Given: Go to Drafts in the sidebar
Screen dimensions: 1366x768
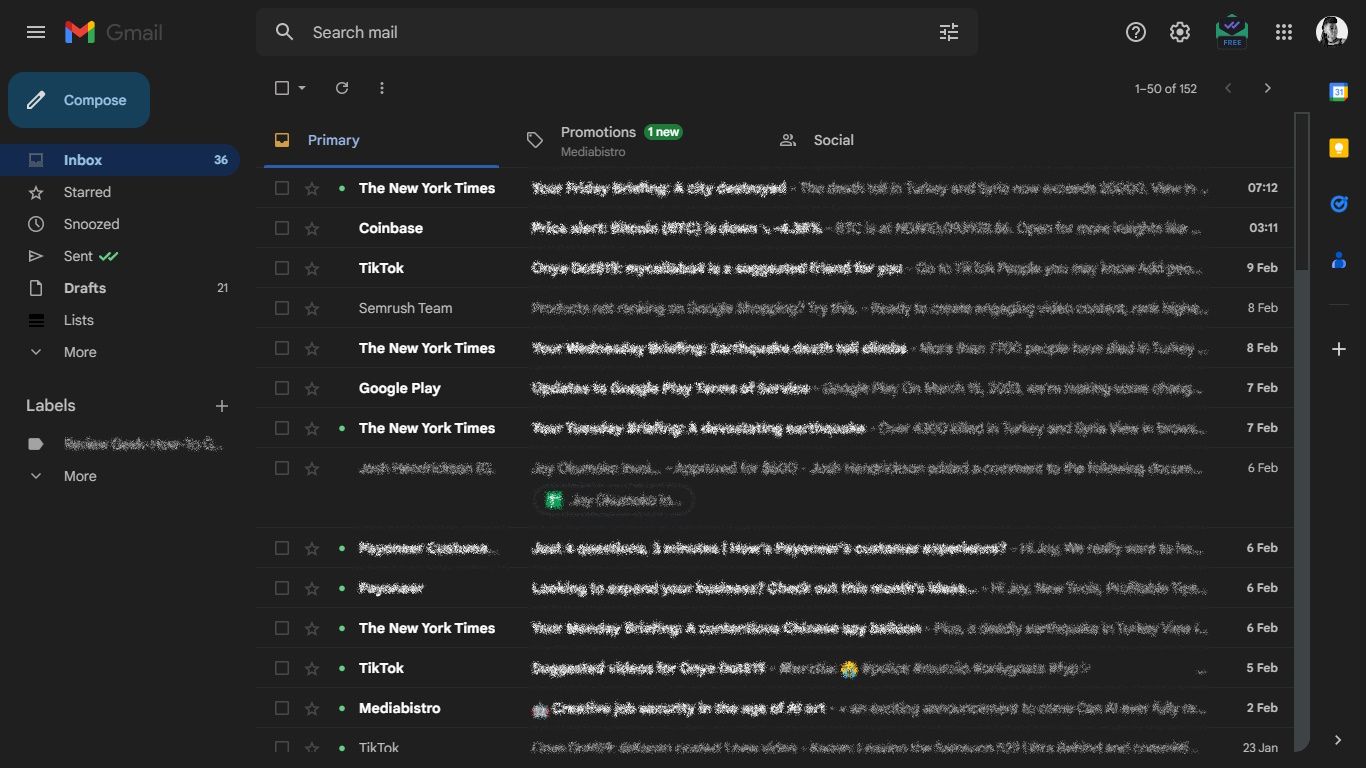Looking at the screenshot, I should click(84, 288).
